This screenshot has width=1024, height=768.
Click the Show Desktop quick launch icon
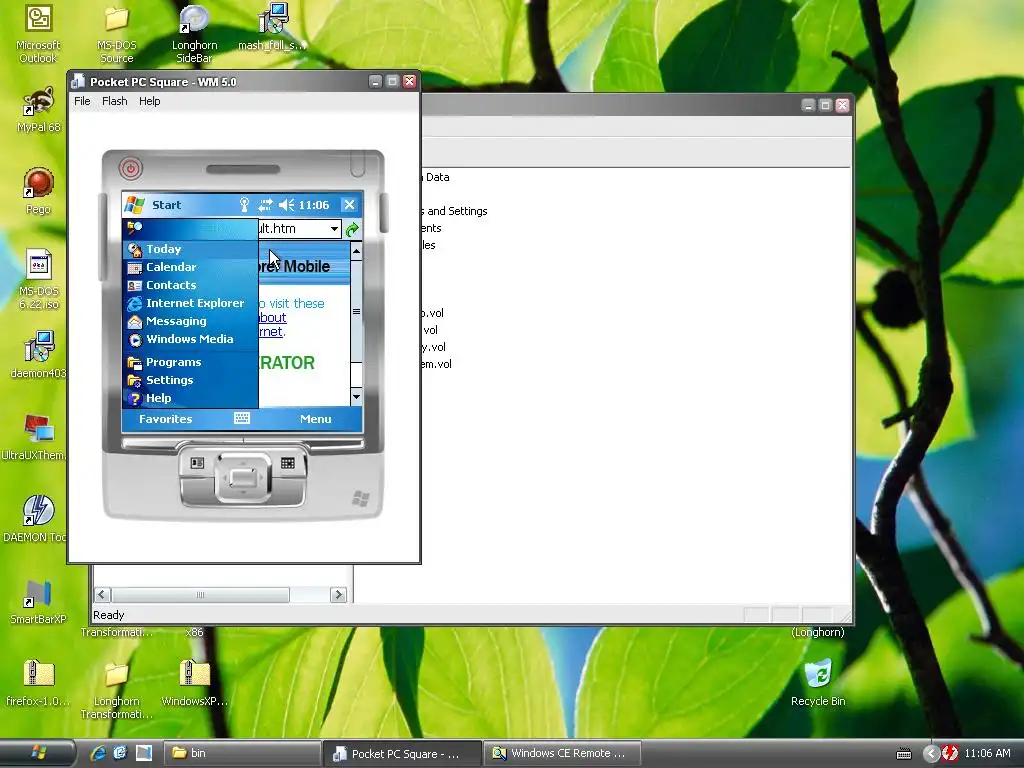[x=144, y=753]
